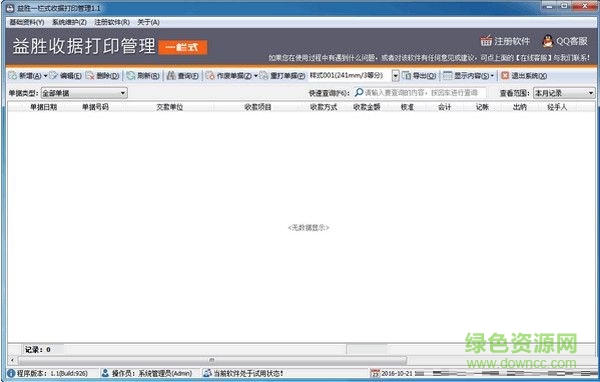The width and height of the screenshot is (600, 382).
Task: Open the 基础资料 menu
Action: click(27, 22)
